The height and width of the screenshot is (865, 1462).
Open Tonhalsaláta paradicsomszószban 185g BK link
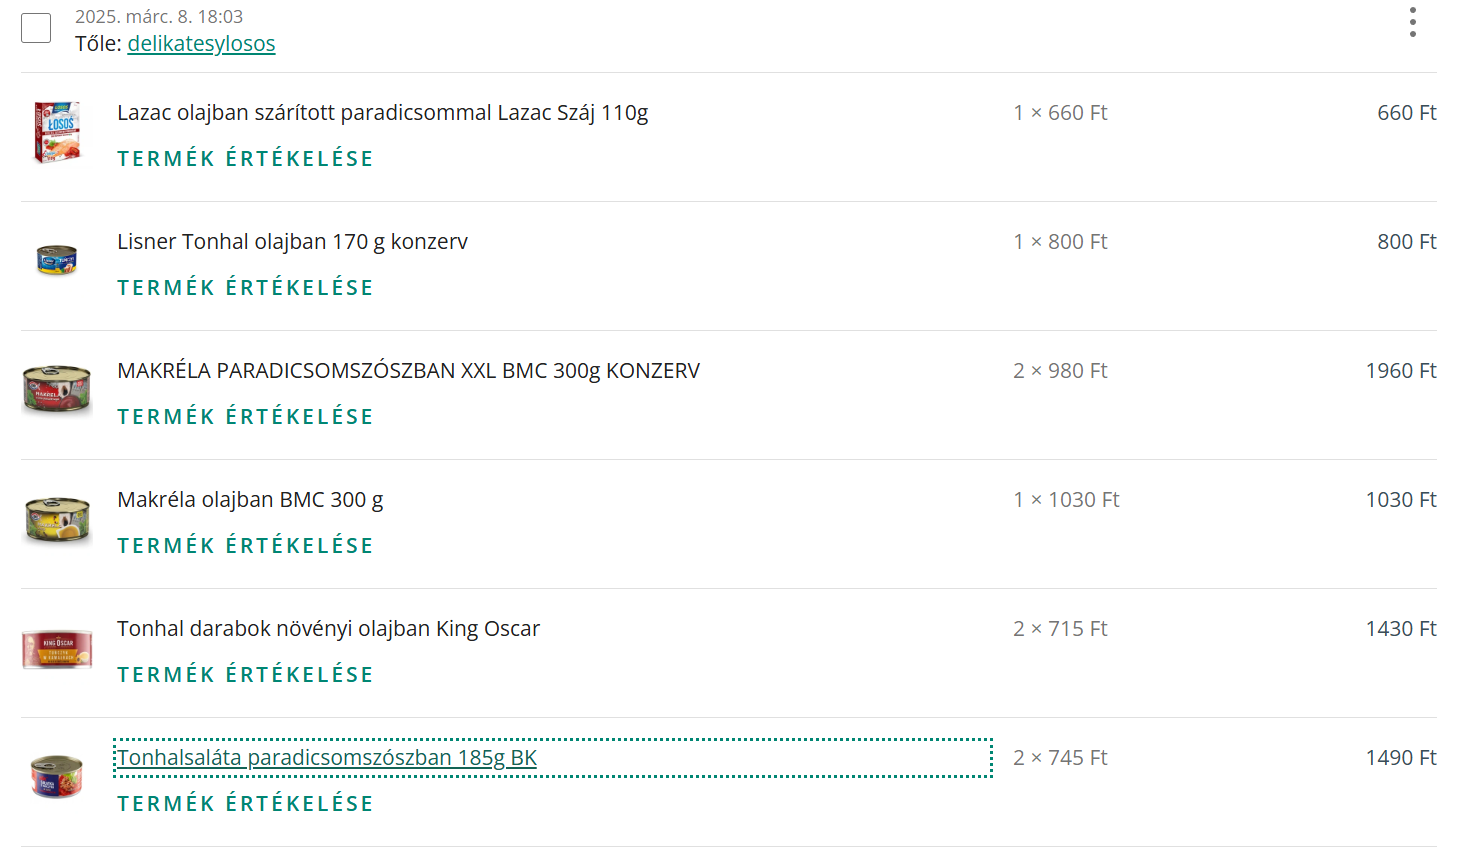click(327, 758)
